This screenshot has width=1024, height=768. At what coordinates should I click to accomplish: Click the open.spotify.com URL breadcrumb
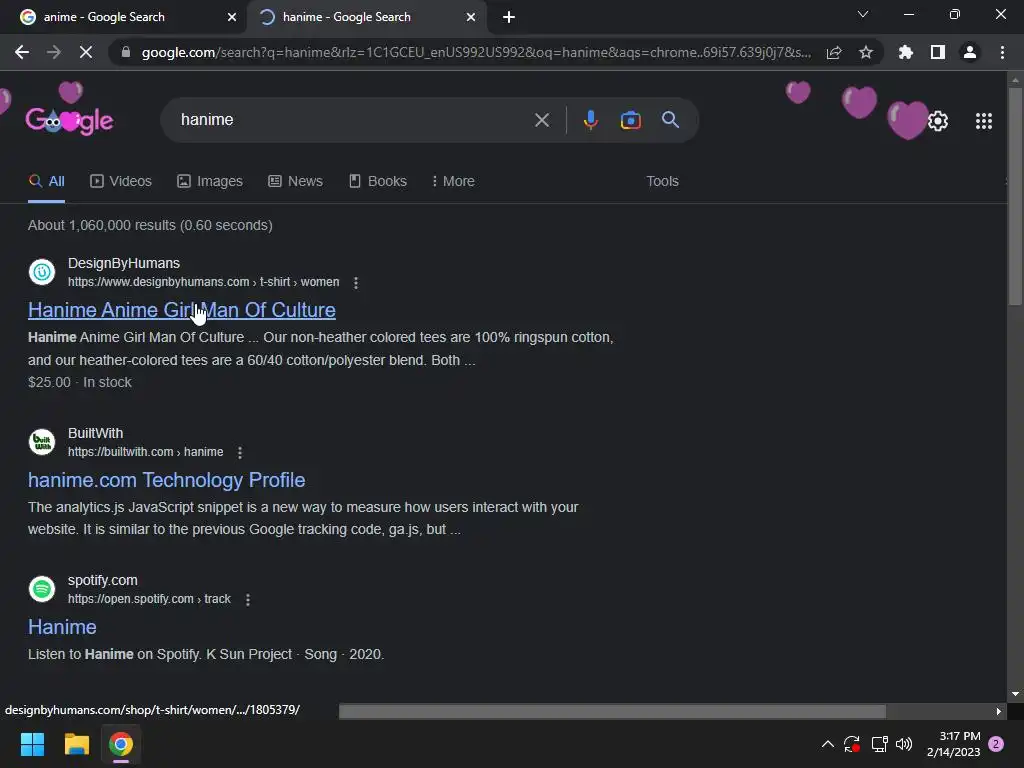[149, 599]
